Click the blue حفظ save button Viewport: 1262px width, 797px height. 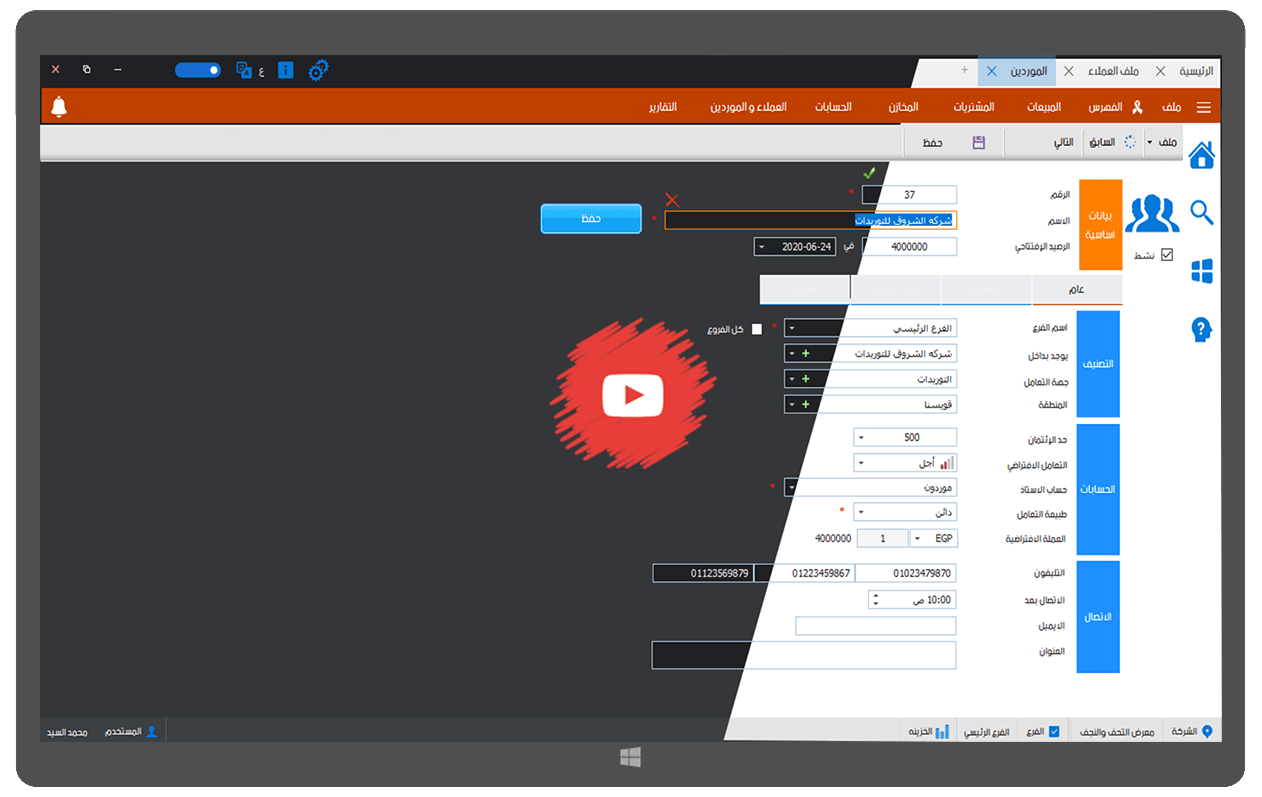click(x=591, y=218)
